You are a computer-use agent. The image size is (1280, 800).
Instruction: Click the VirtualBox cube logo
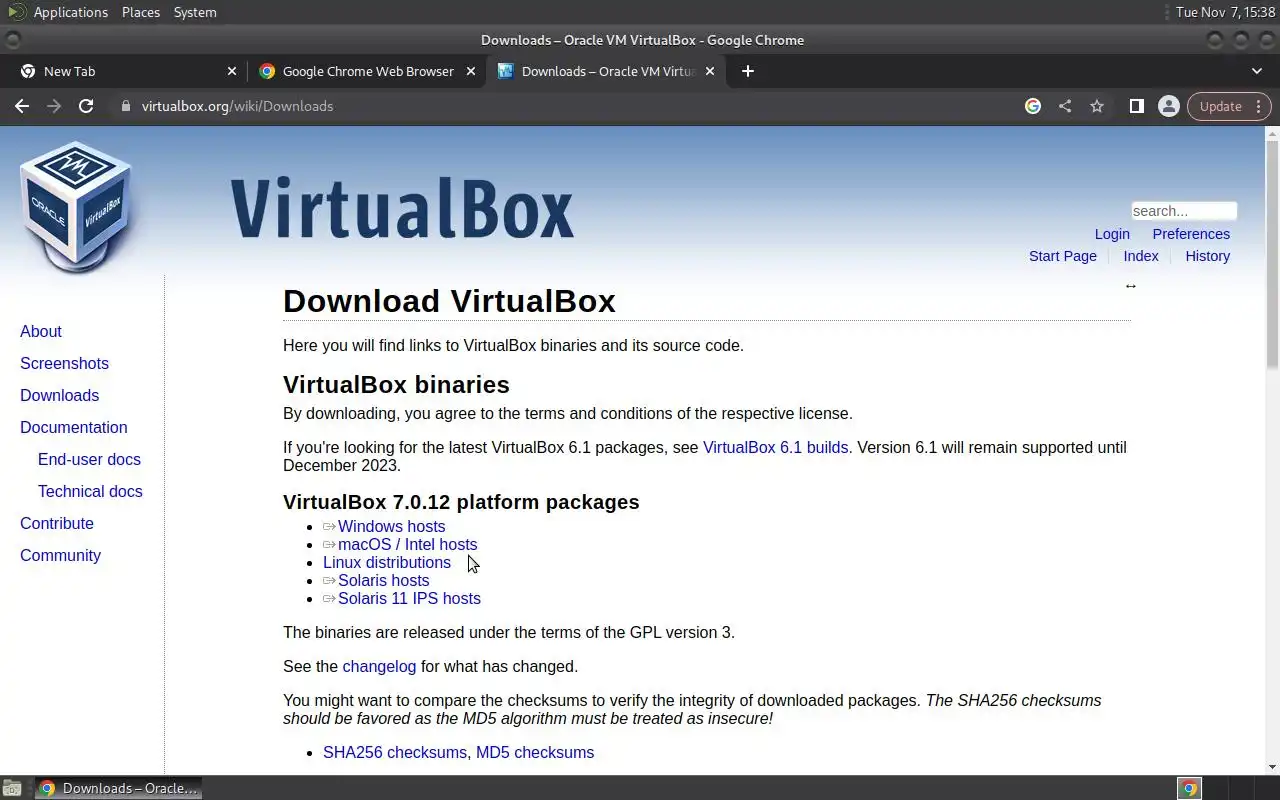coord(76,206)
